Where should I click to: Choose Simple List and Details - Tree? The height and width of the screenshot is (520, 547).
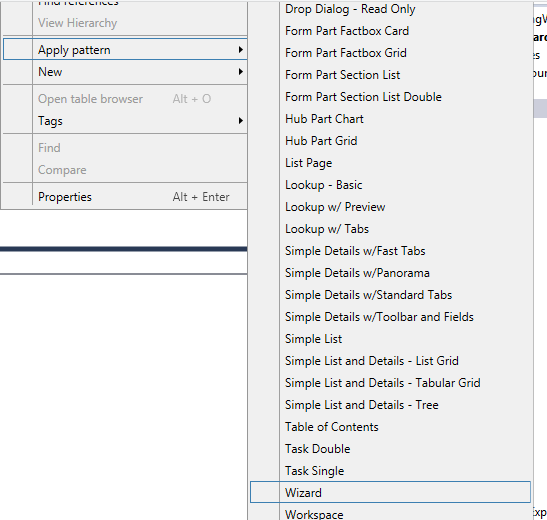tap(390, 405)
